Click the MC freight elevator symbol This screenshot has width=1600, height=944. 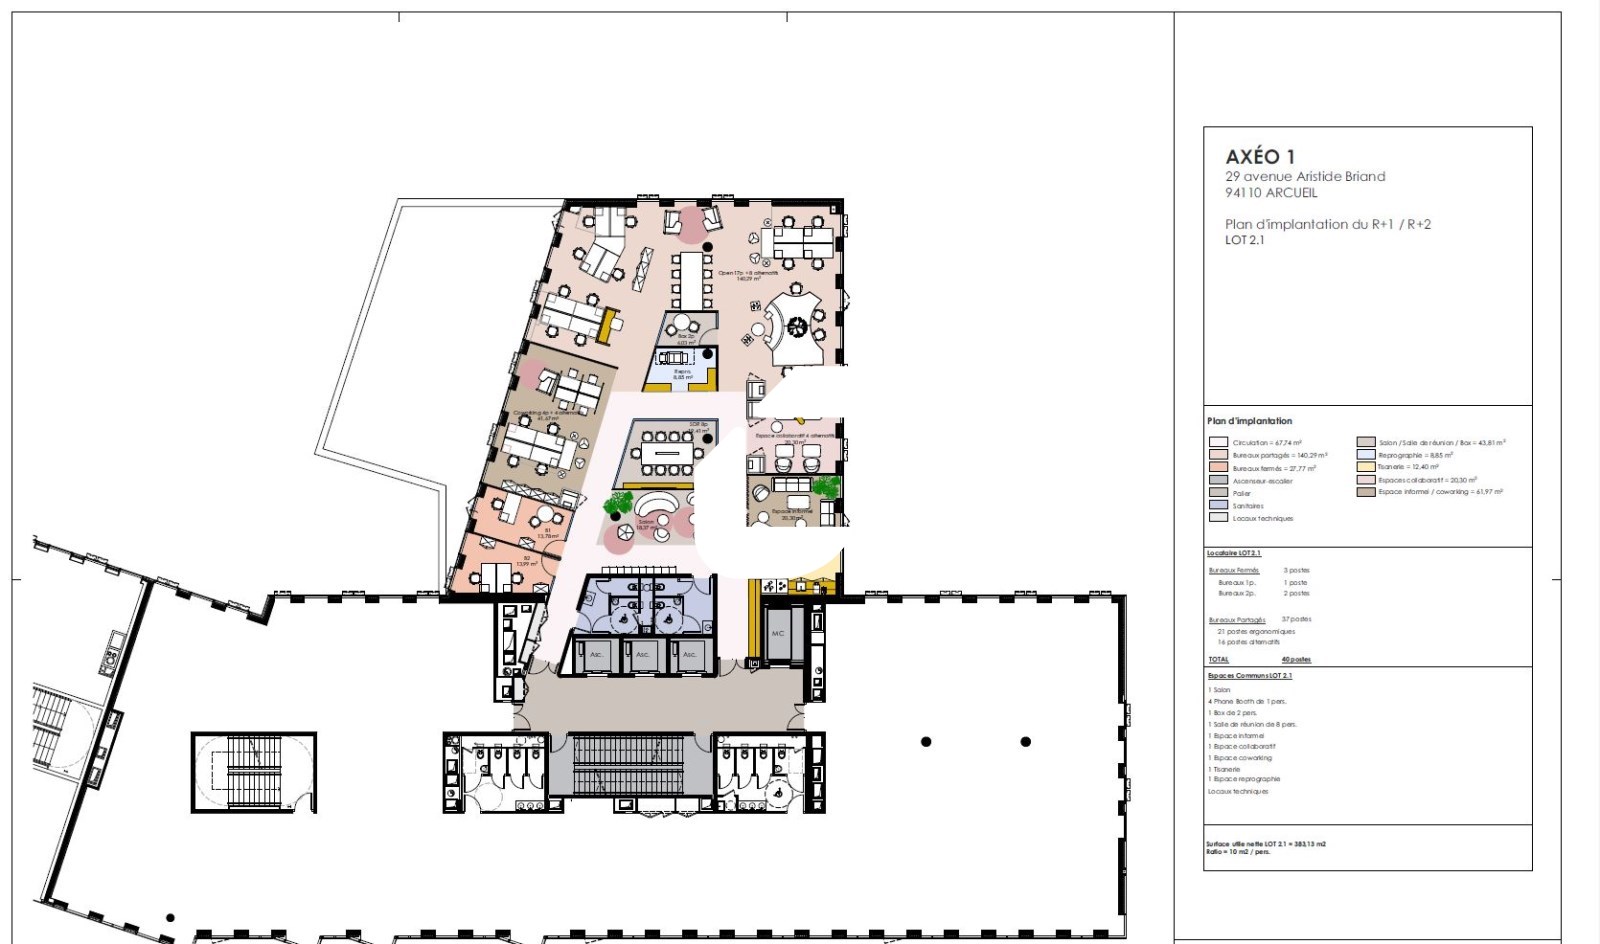pyautogui.click(x=778, y=634)
